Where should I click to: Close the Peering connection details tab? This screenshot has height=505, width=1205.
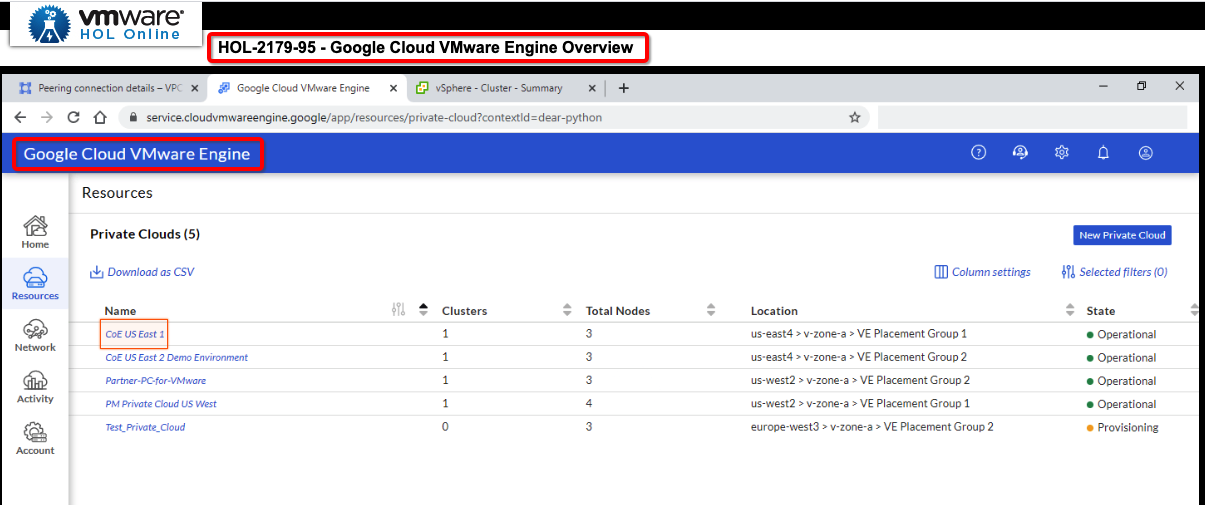point(195,88)
